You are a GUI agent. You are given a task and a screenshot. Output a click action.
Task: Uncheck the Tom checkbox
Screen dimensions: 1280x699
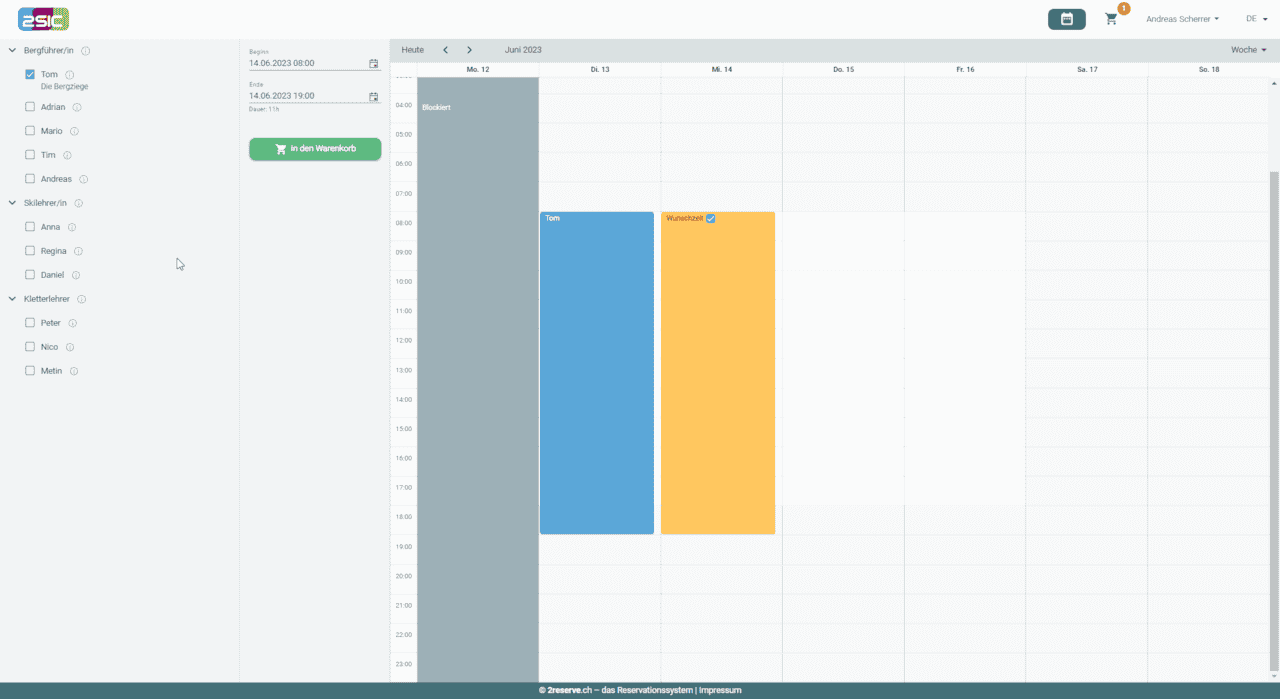click(30, 75)
